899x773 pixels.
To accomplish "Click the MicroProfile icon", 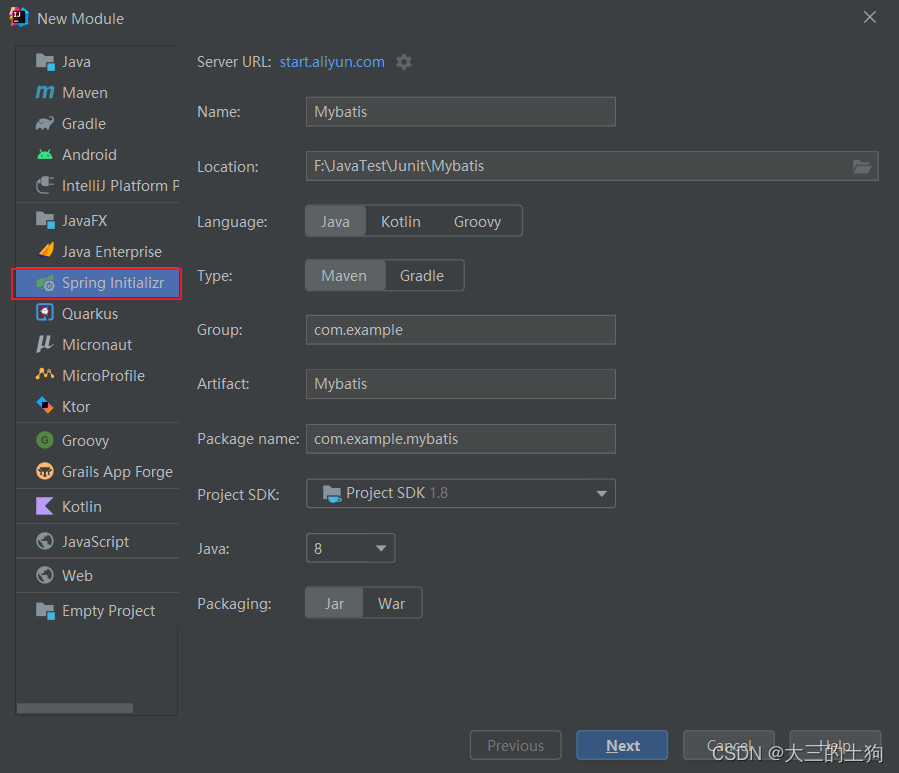I will 45,374.
